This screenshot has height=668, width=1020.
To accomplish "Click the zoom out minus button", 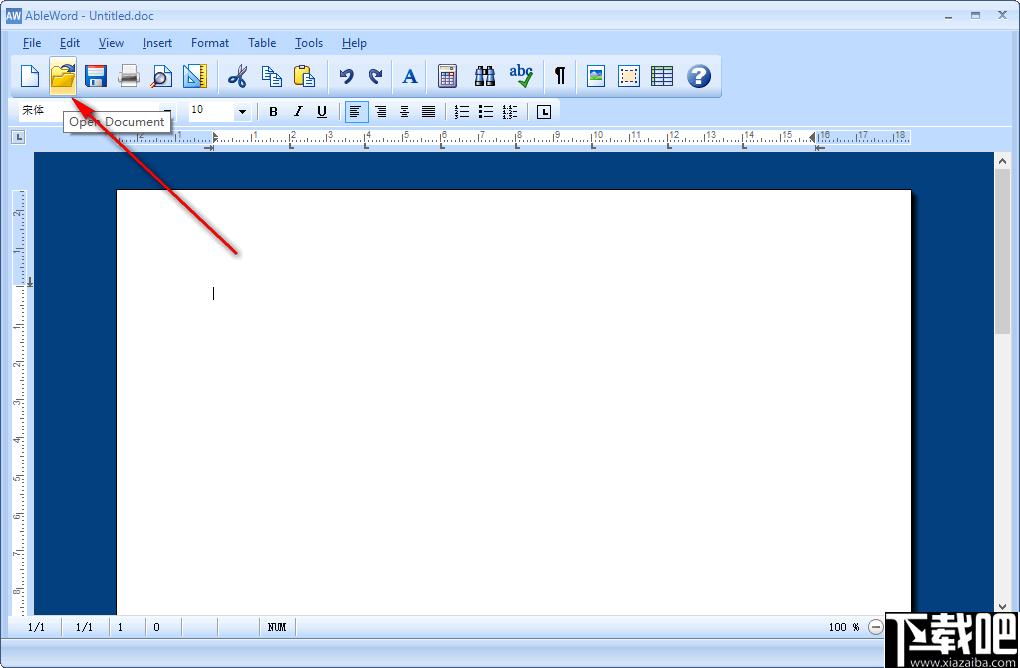I will (876, 627).
